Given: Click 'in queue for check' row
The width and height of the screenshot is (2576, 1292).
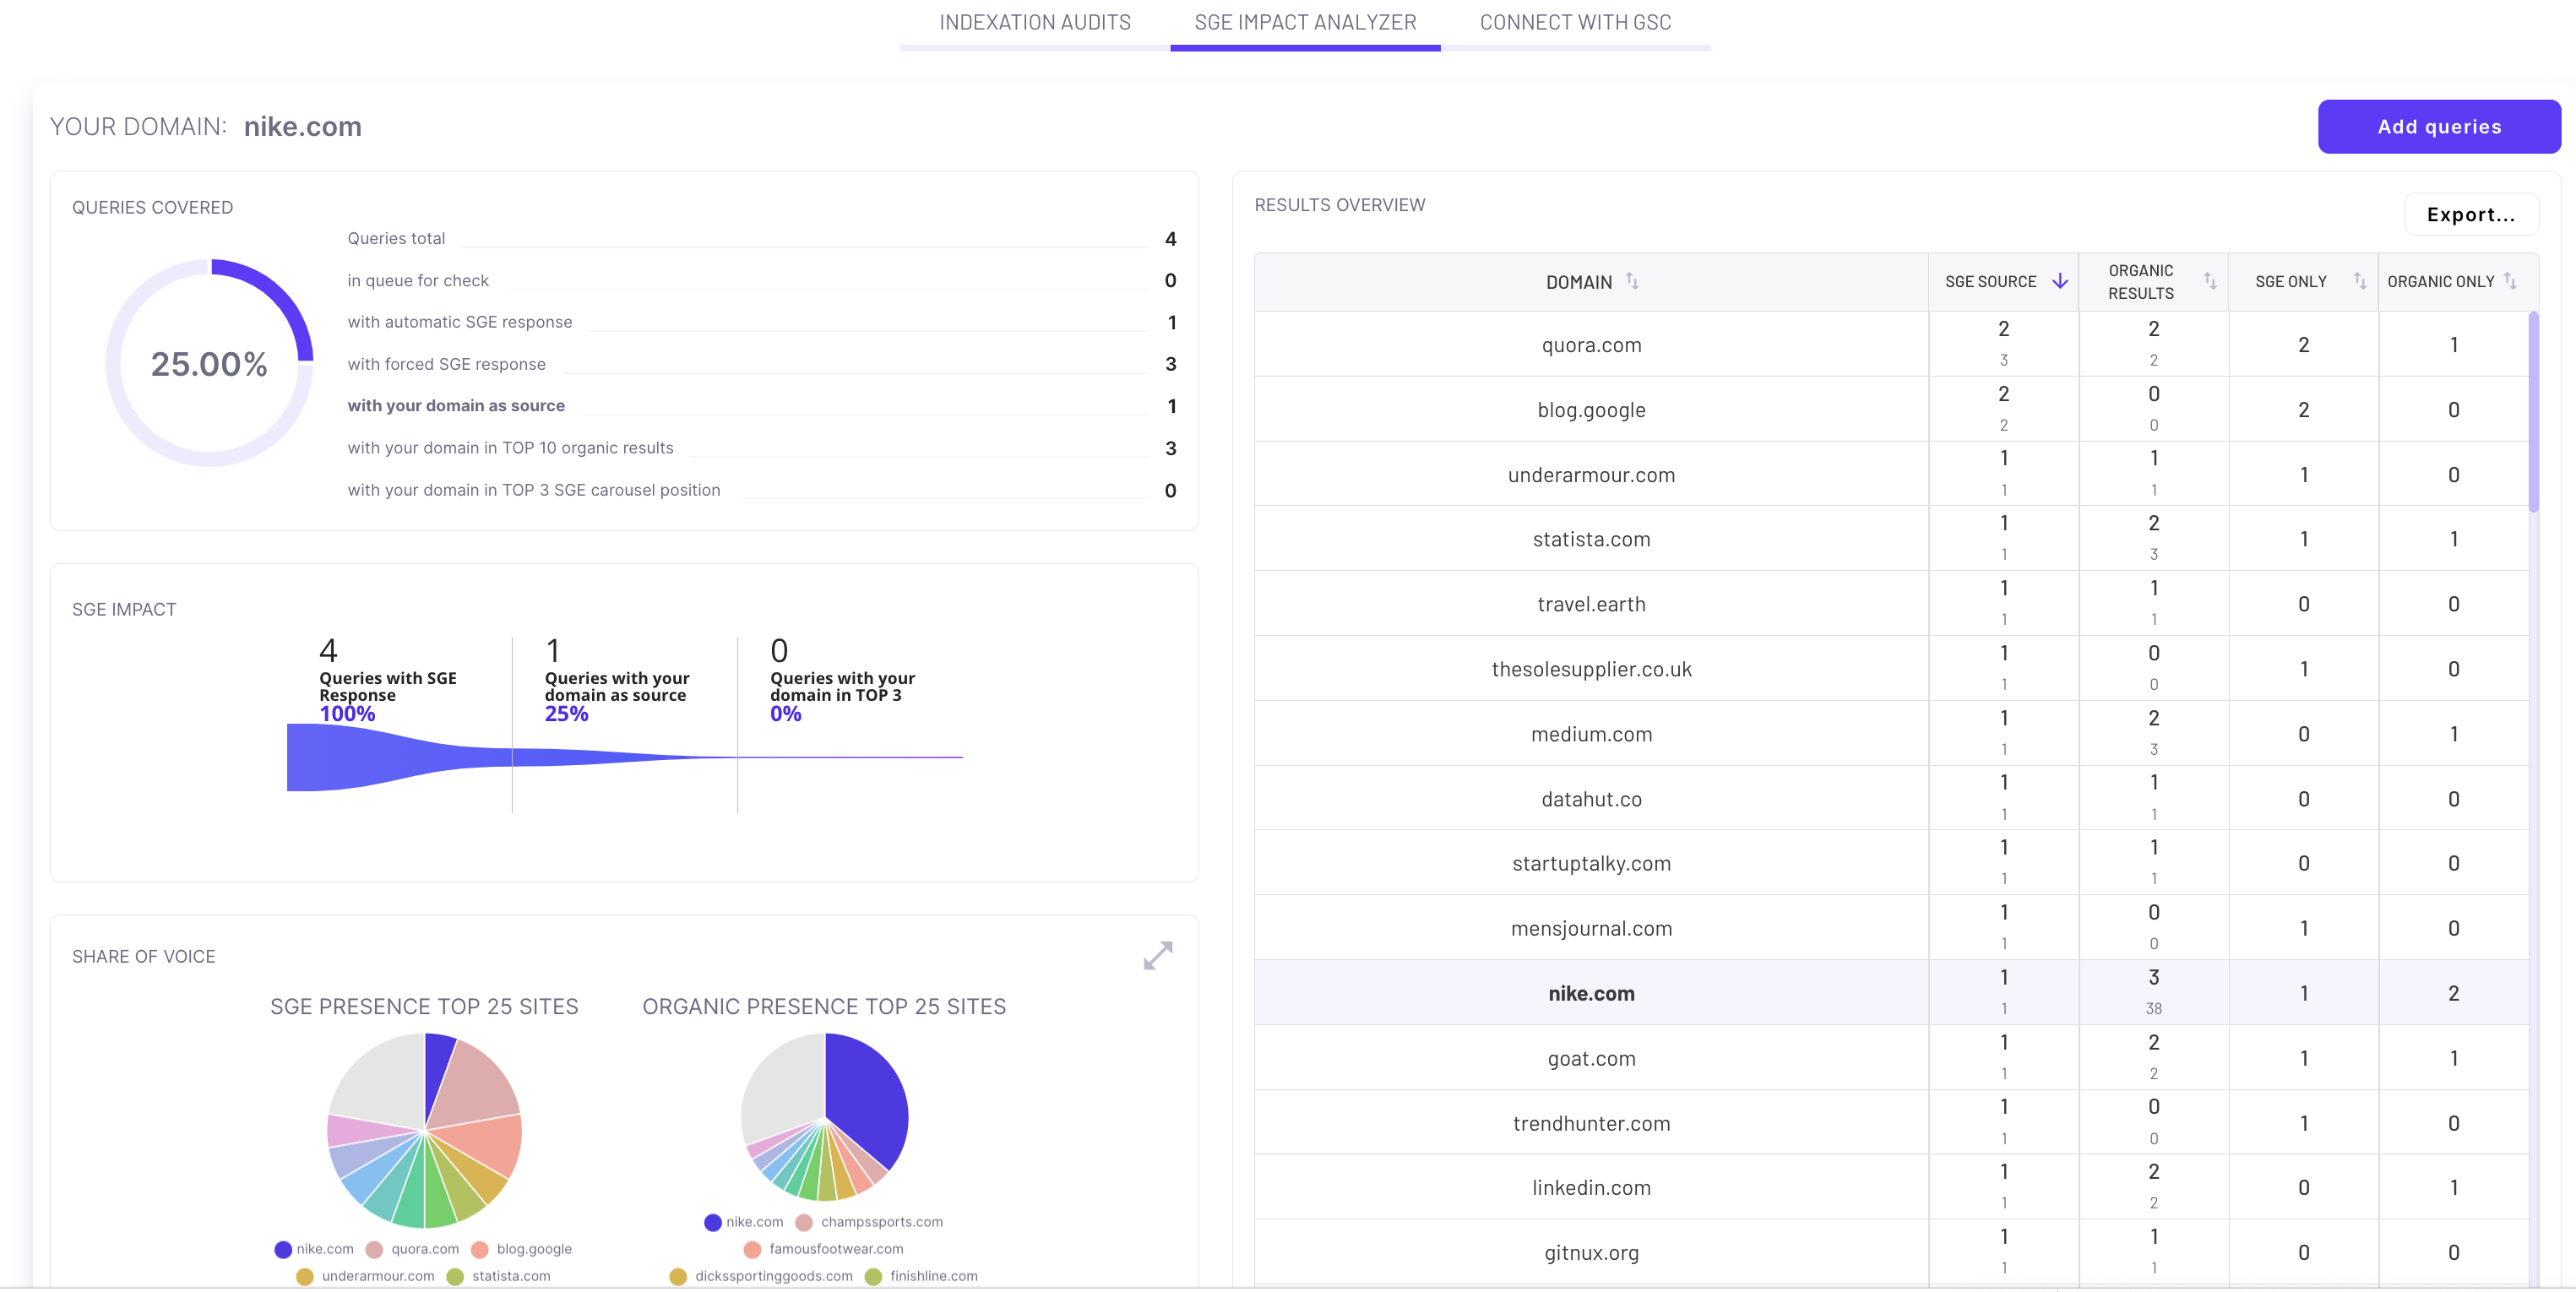Looking at the screenshot, I should coord(762,280).
